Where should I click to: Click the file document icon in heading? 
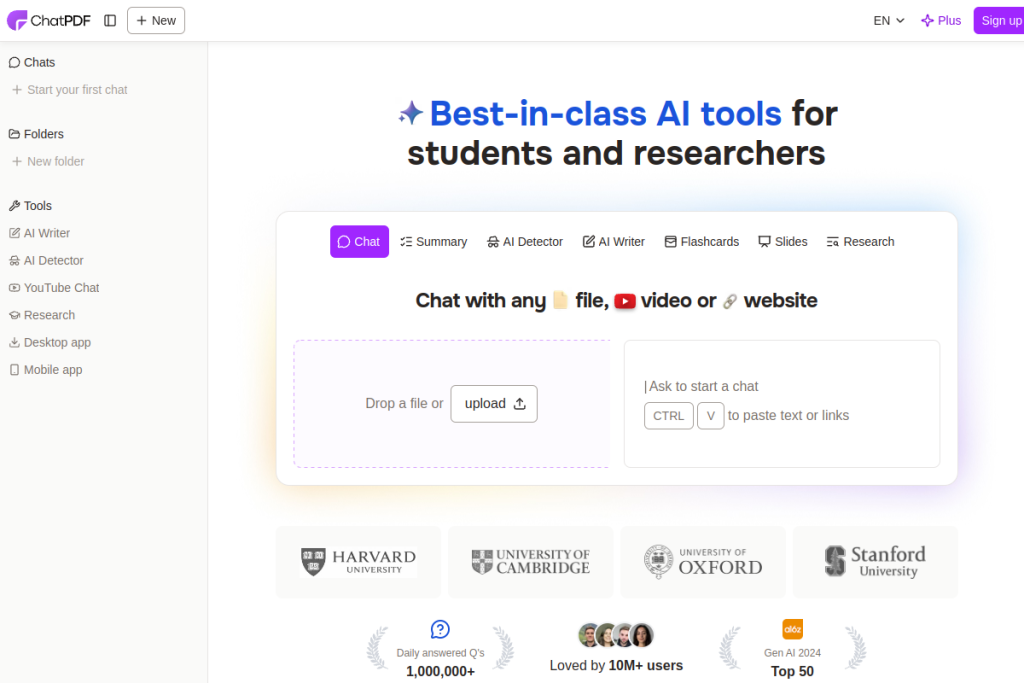coord(560,300)
